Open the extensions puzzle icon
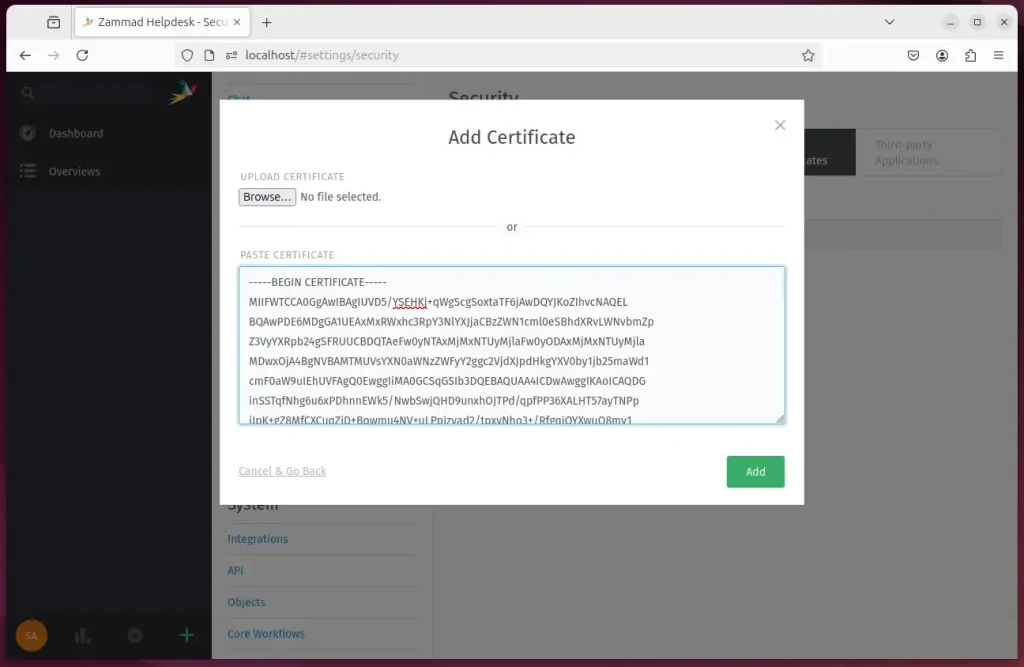Image resolution: width=1024 pixels, height=667 pixels. pos(970,56)
